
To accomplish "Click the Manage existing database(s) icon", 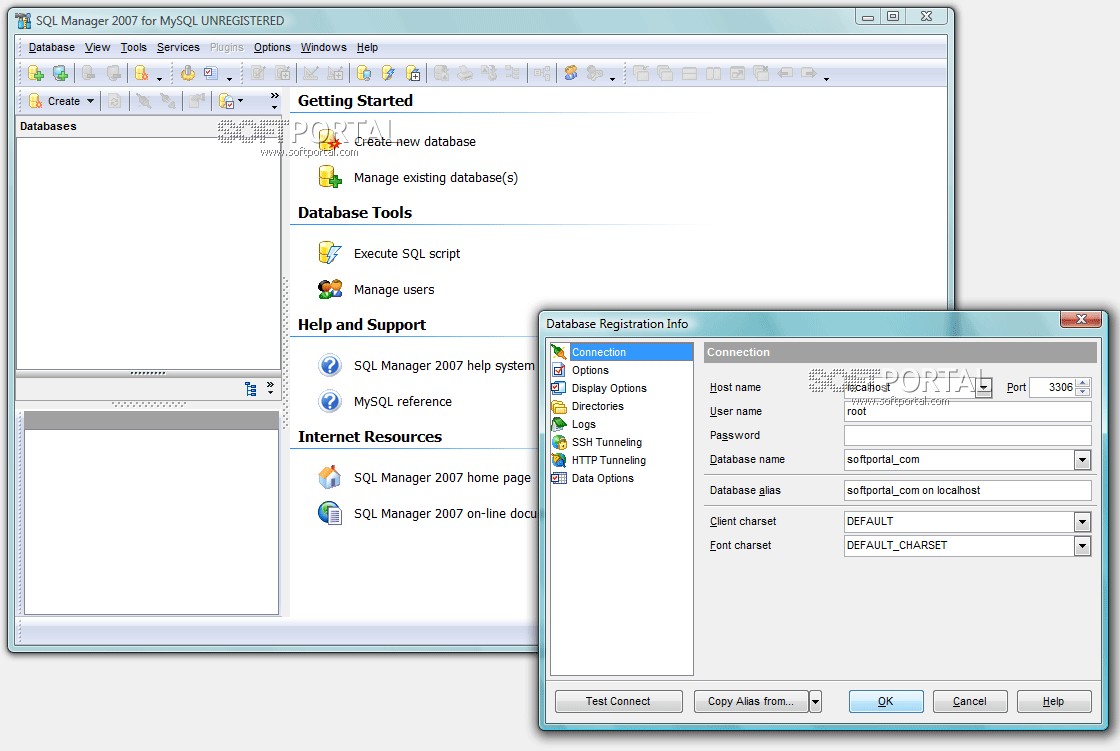I will tap(329, 177).
